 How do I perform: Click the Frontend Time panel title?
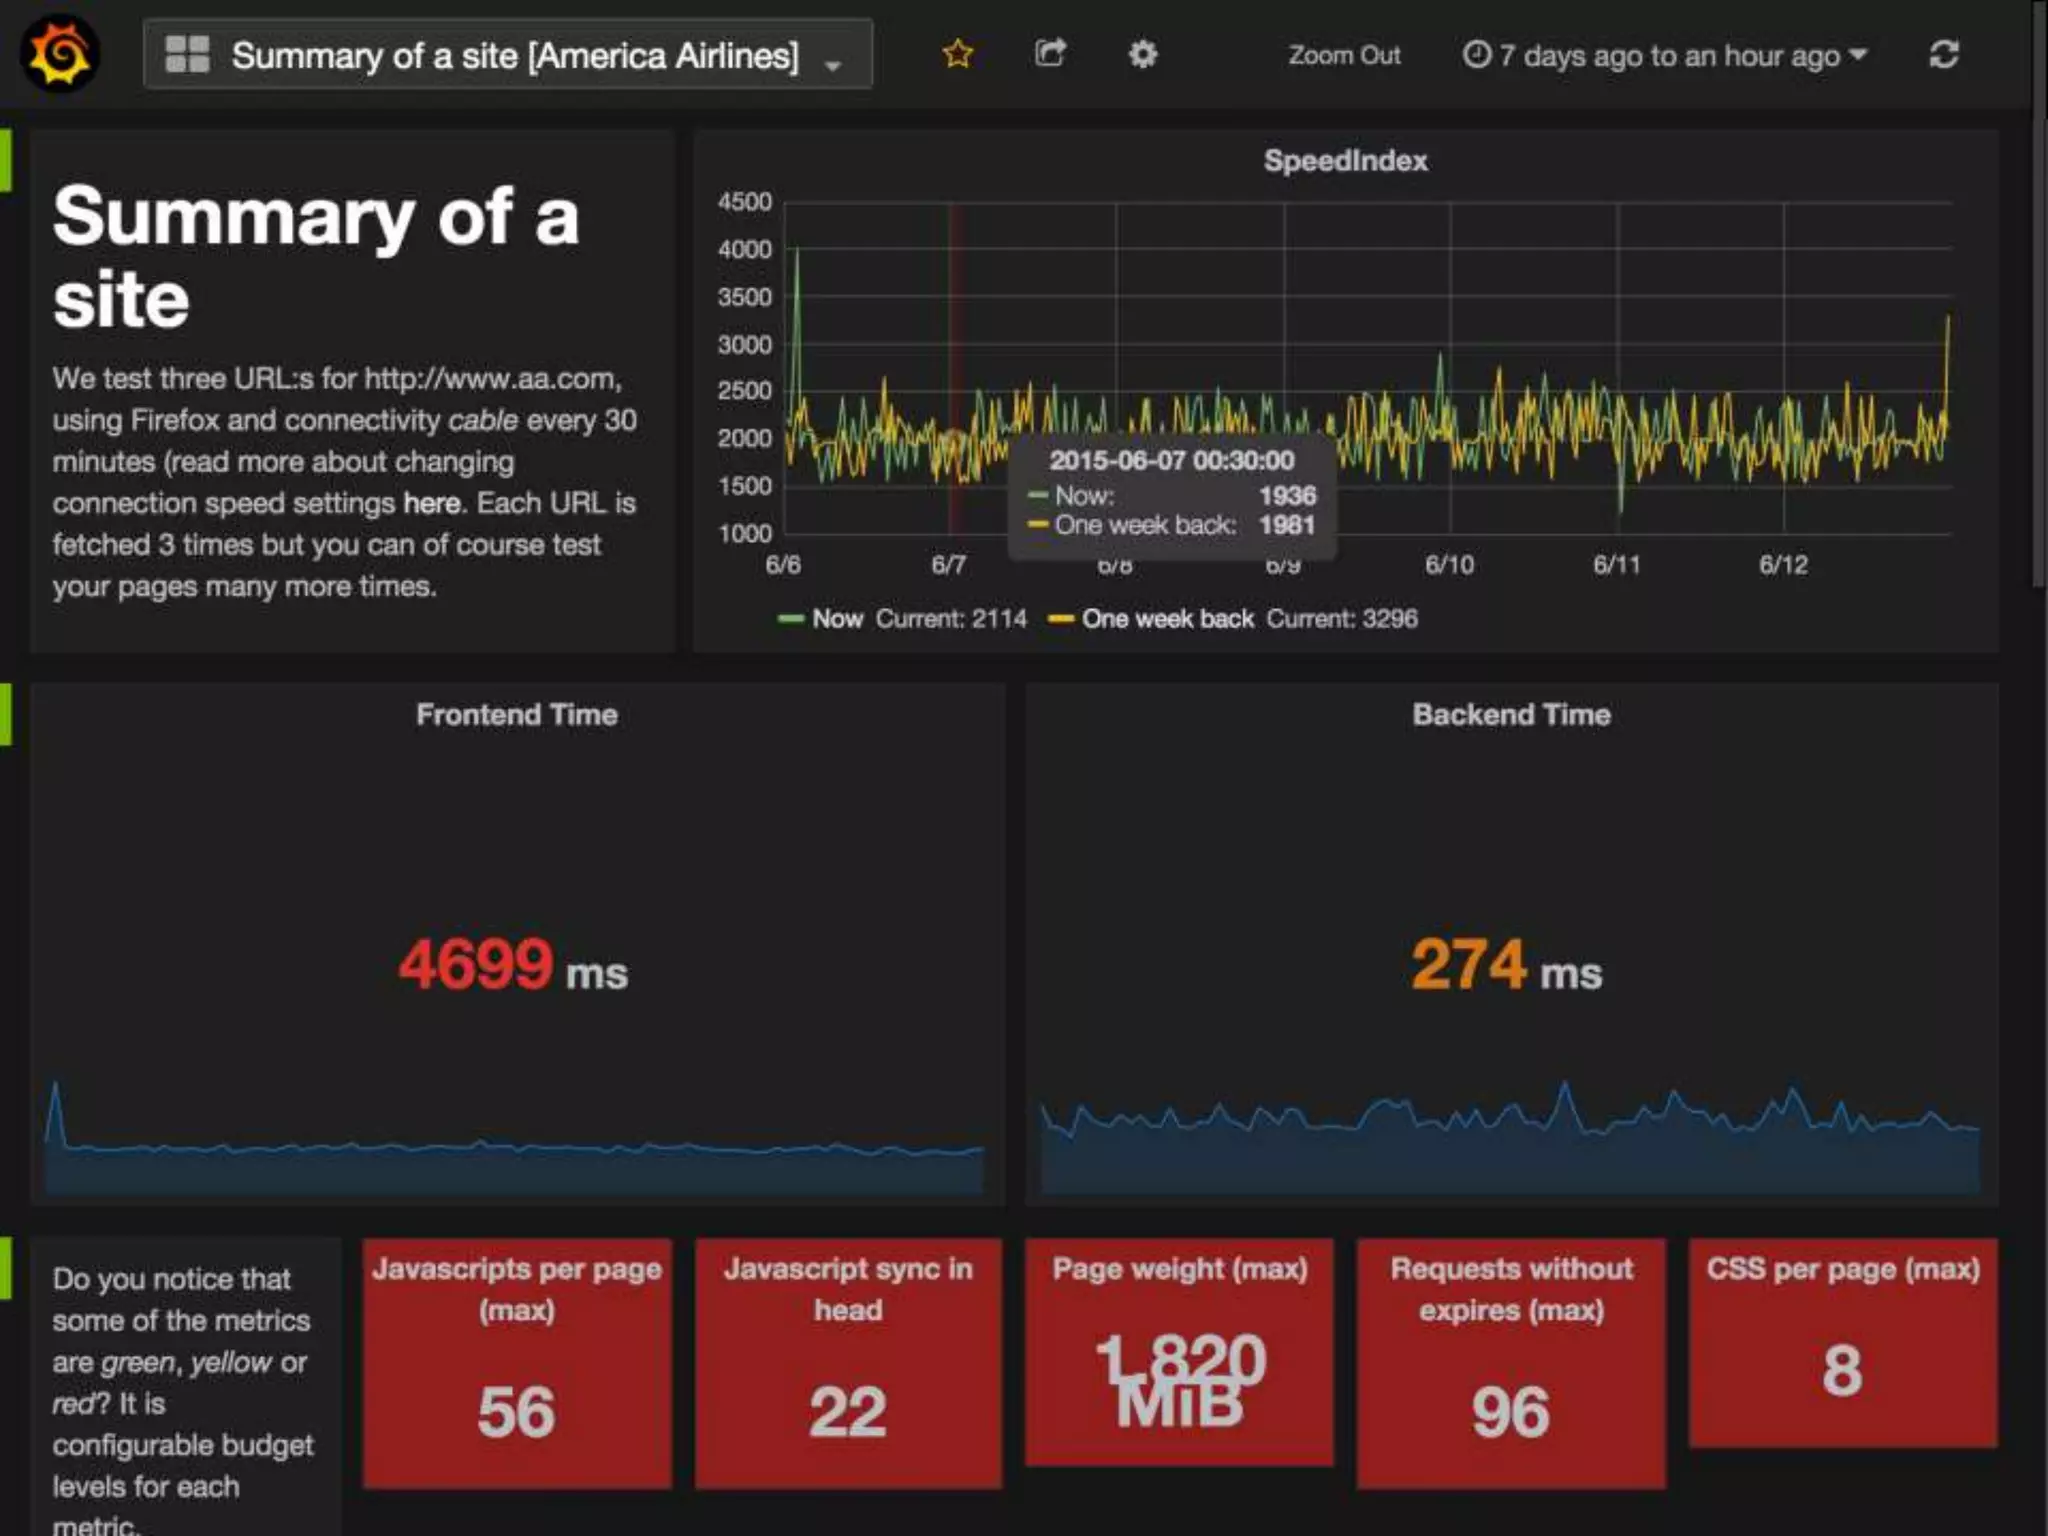(x=516, y=715)
